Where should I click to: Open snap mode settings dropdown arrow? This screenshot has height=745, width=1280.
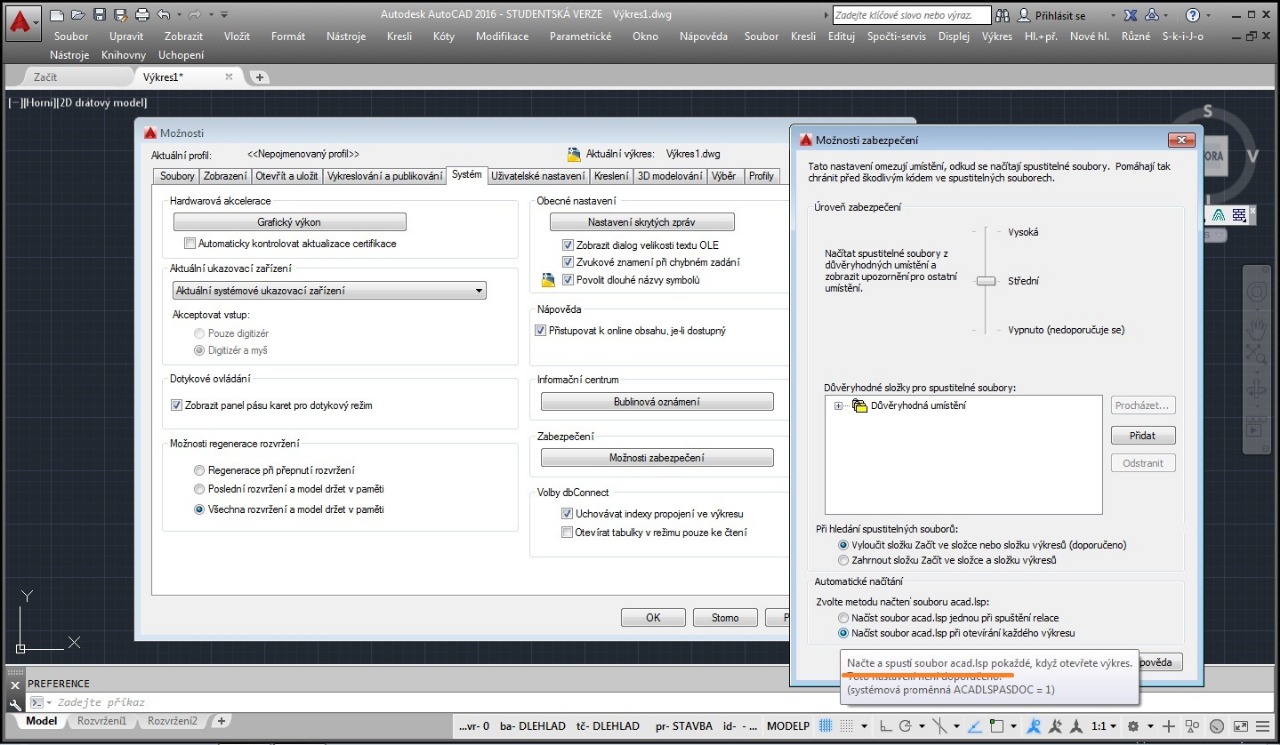(x=864, y=726)
